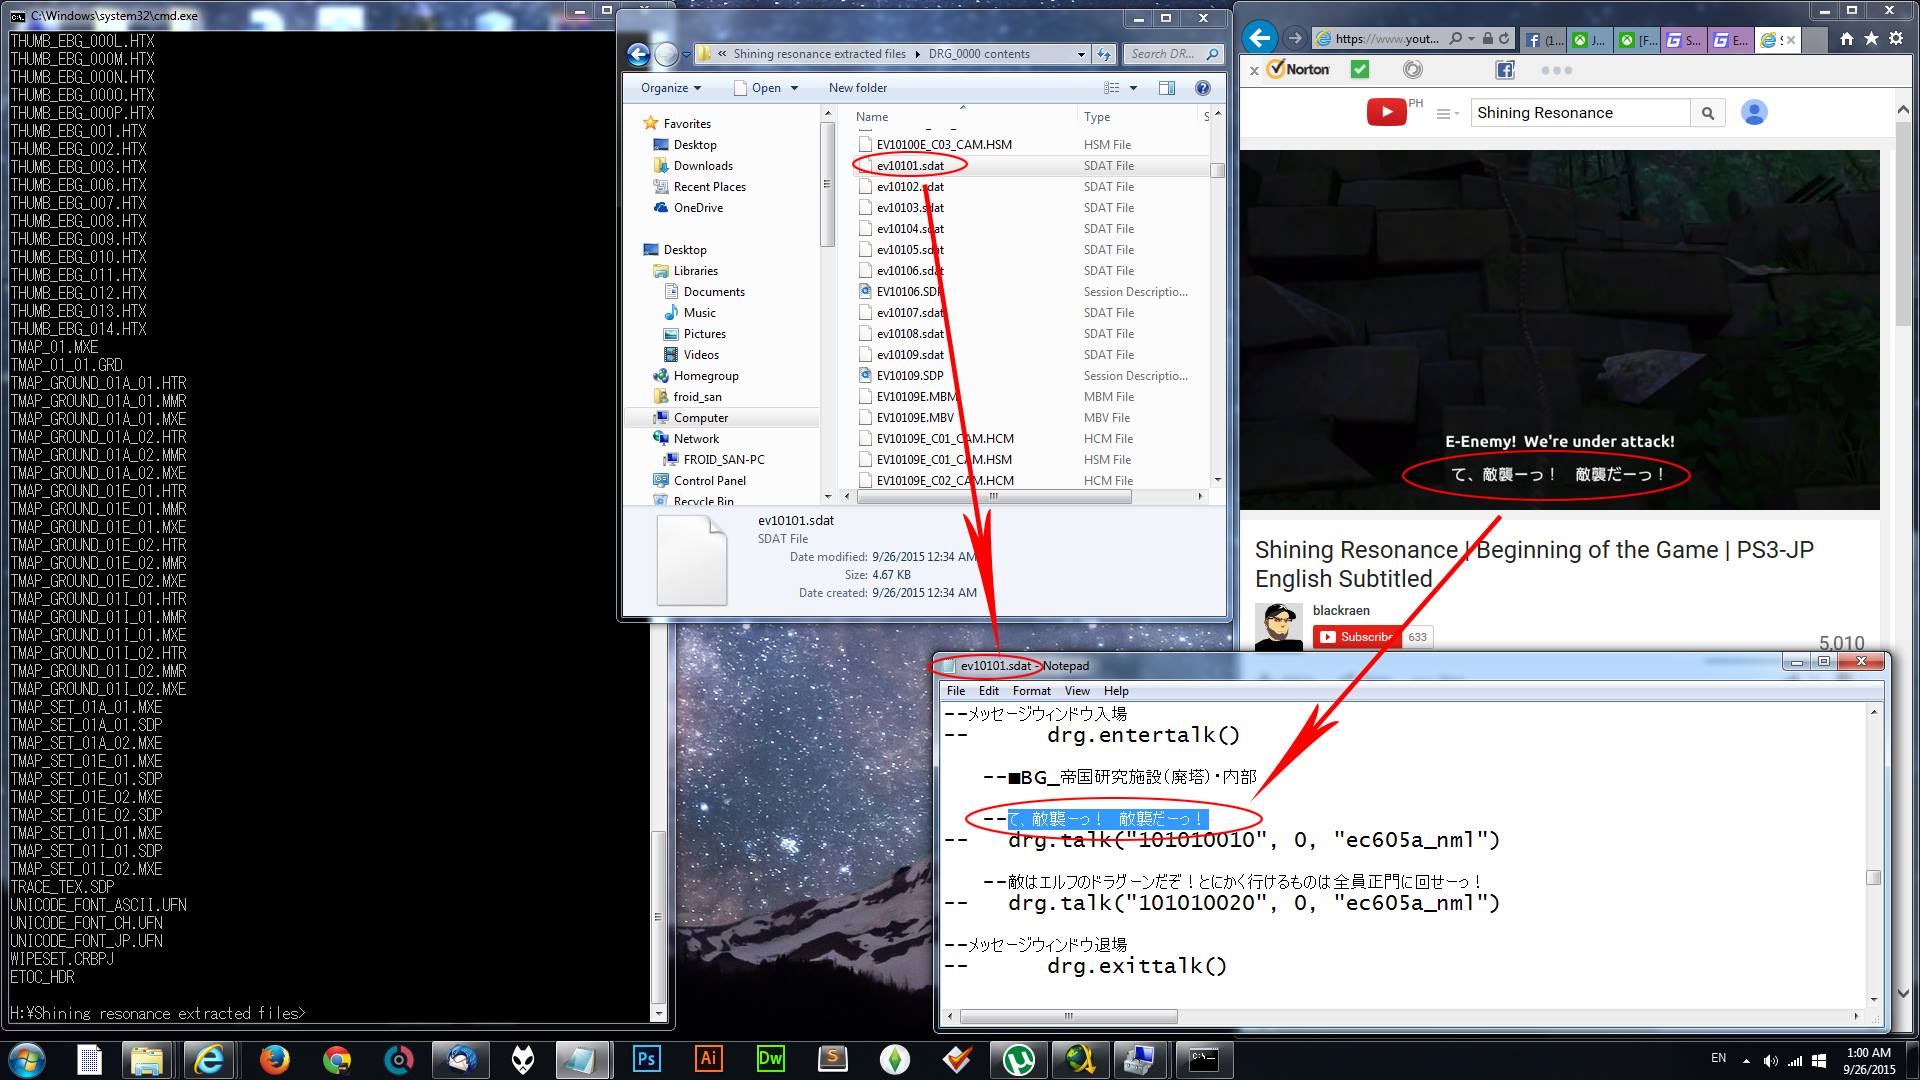Open Photoshop from the taskbar
The image size is (1920, 1080).
coord(646,1058)
